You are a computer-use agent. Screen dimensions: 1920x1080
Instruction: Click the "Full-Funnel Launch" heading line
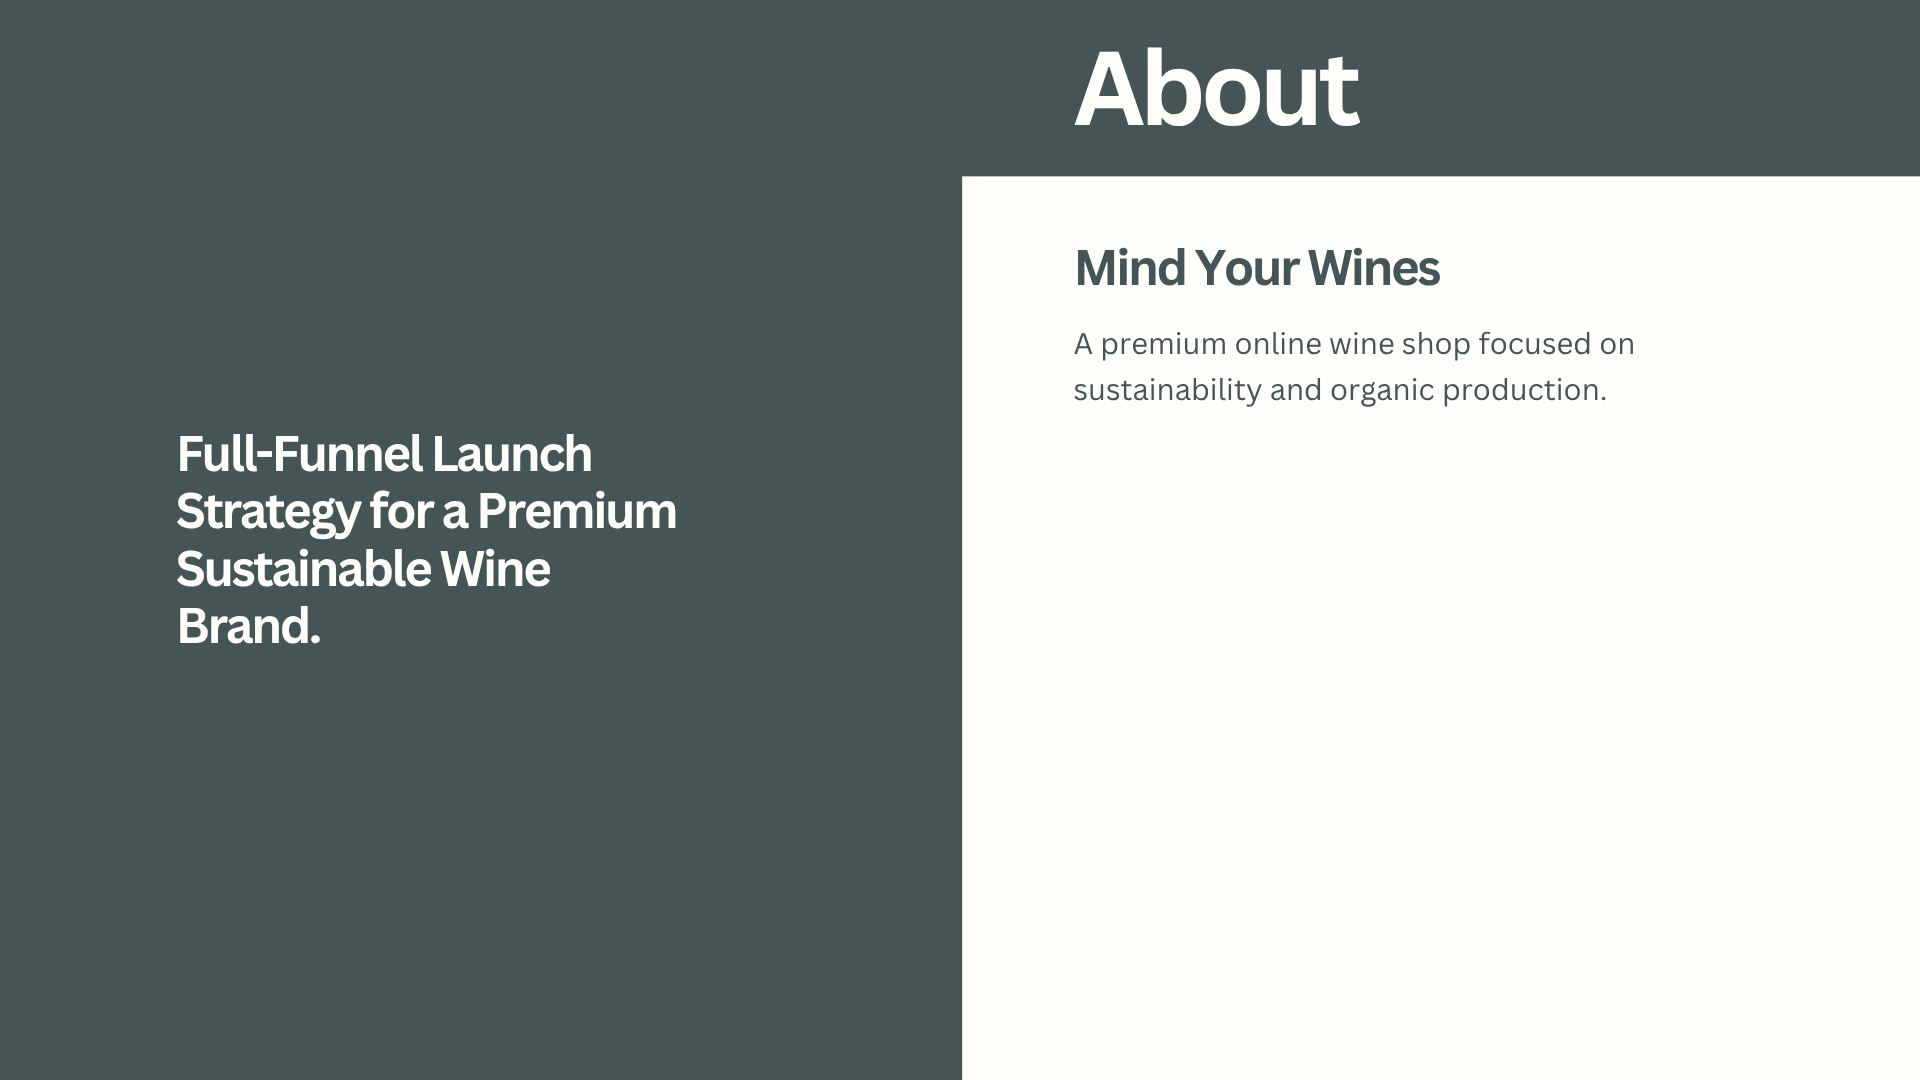pyautogui.click(x=384, y=455)
